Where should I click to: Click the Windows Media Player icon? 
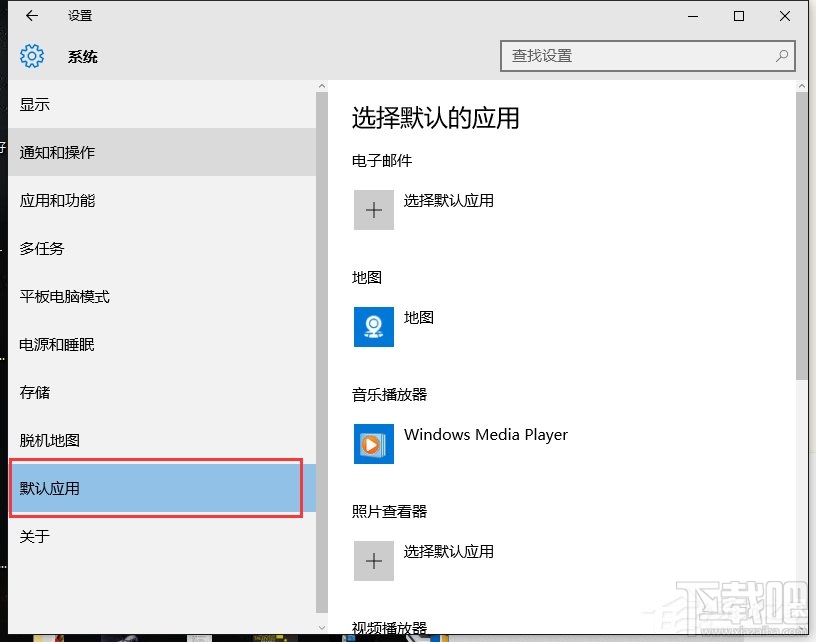click(x=373, y=444)
